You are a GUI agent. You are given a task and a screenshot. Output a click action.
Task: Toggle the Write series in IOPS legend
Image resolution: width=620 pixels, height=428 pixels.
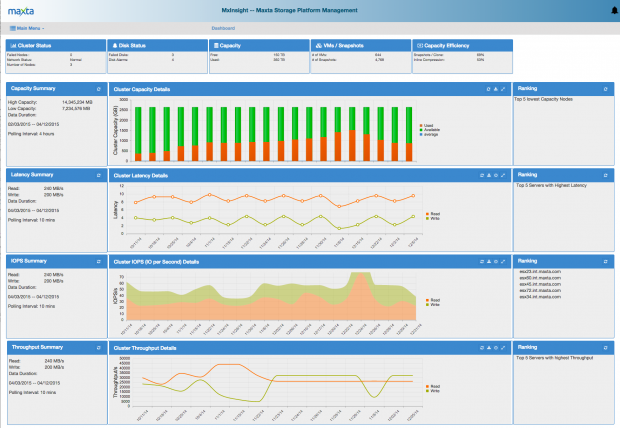(x=432, y=304)
